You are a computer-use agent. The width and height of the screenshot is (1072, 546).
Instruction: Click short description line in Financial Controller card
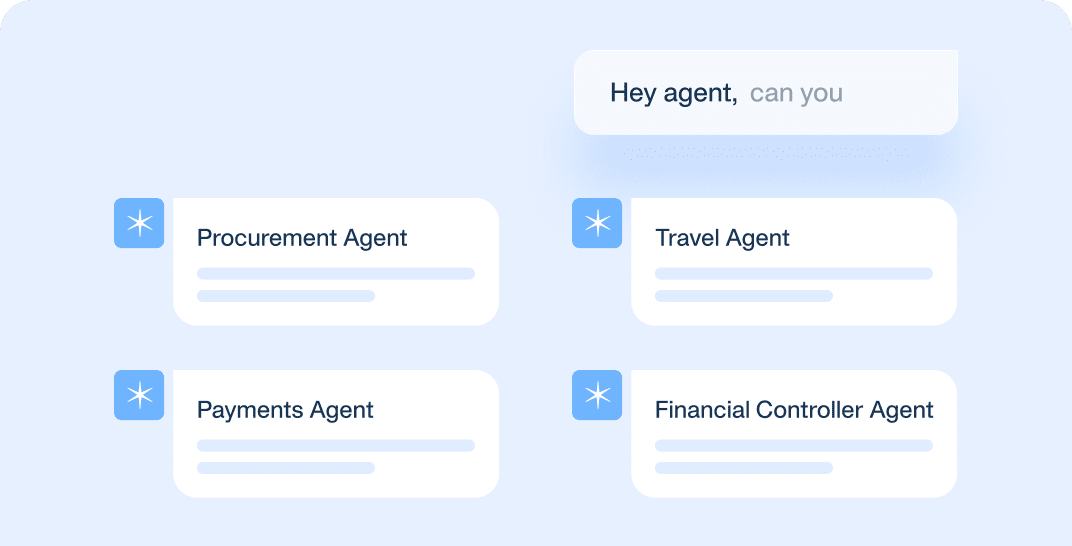743,468
